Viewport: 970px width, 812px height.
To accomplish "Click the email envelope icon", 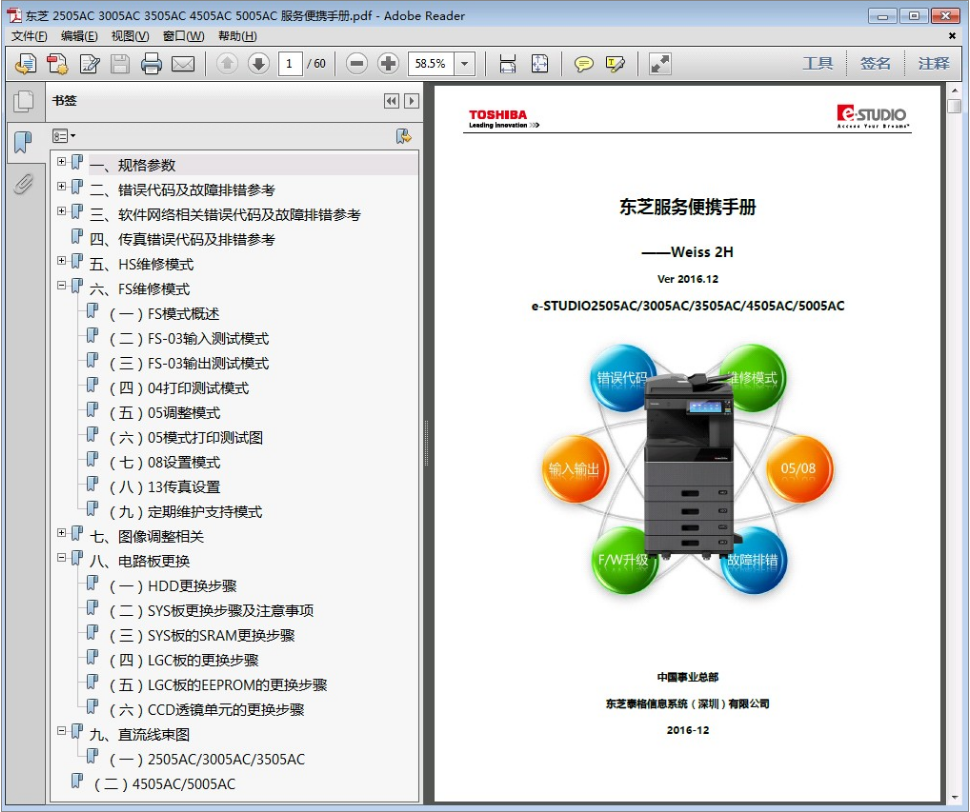I will pos(182,64).
